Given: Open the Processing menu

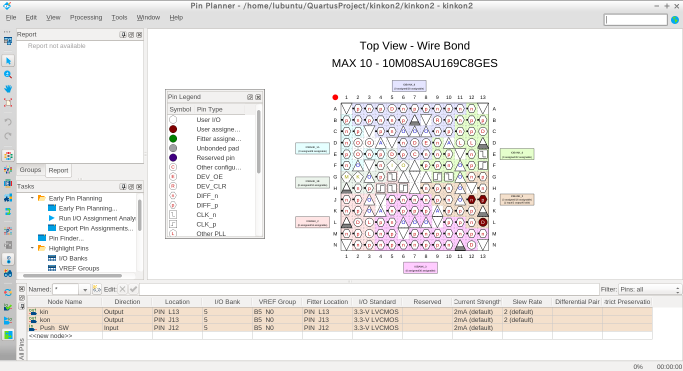Looking at the screenshot, I should (x=86, y=17).
